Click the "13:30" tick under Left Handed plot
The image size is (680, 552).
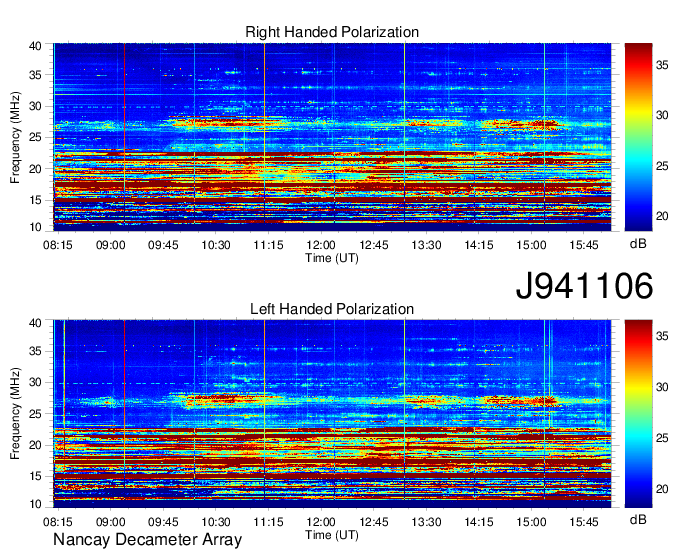[x=426, y=522]
